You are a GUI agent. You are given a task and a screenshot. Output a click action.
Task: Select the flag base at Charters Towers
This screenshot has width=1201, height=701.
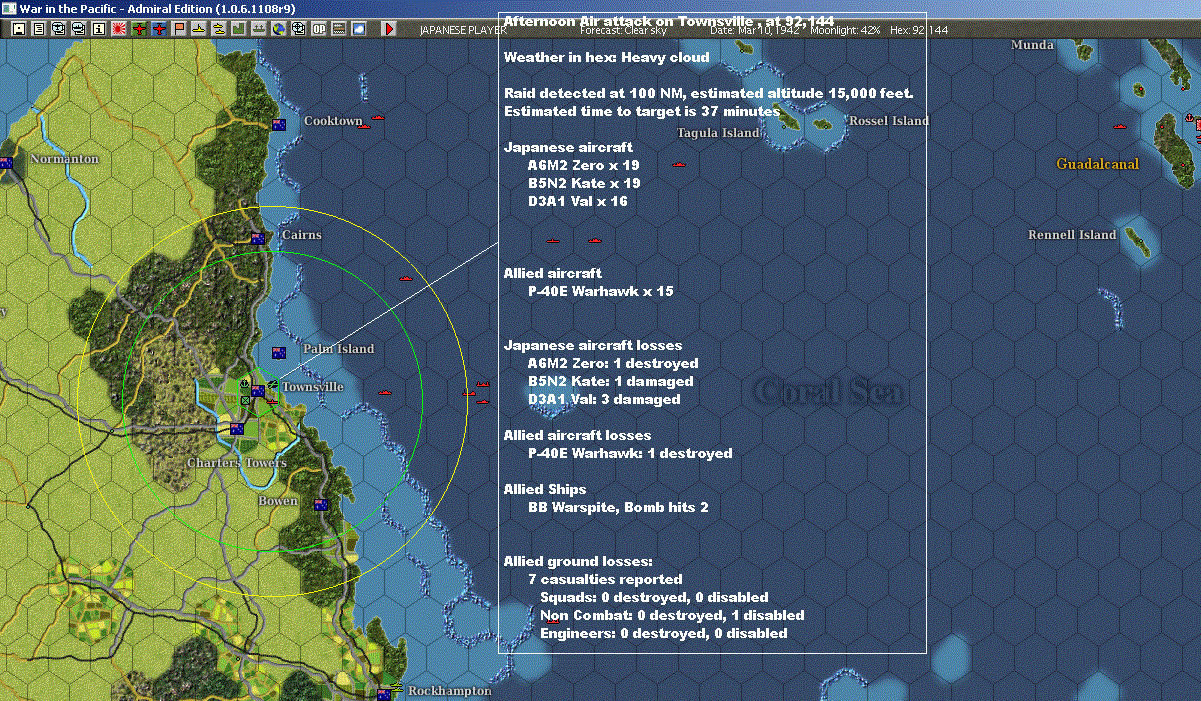pyautogui.click(x=237, y=429)
